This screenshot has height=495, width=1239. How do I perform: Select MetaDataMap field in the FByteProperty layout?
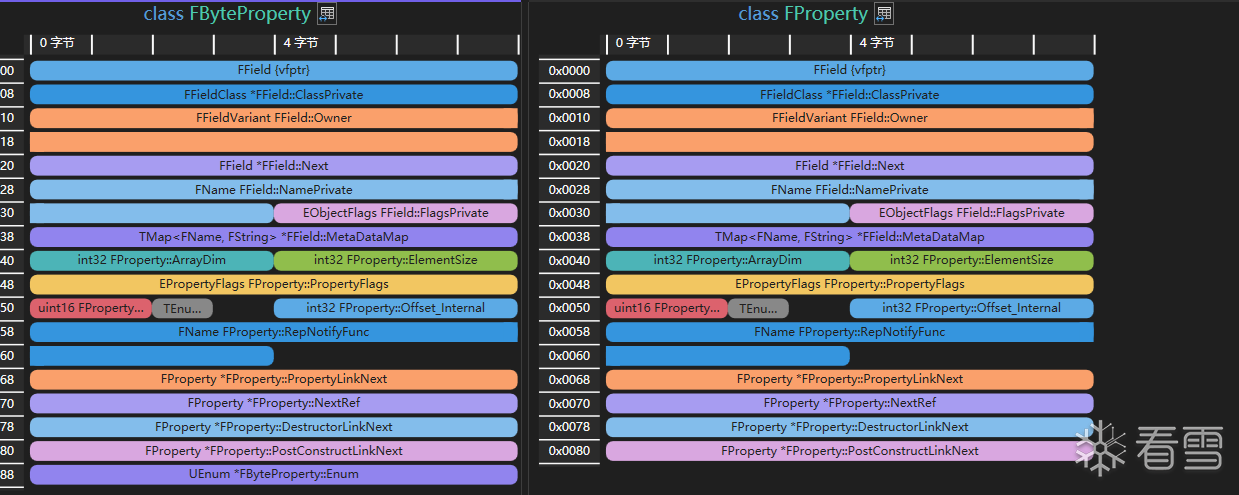pyautogui.click(x=273, y=237)
